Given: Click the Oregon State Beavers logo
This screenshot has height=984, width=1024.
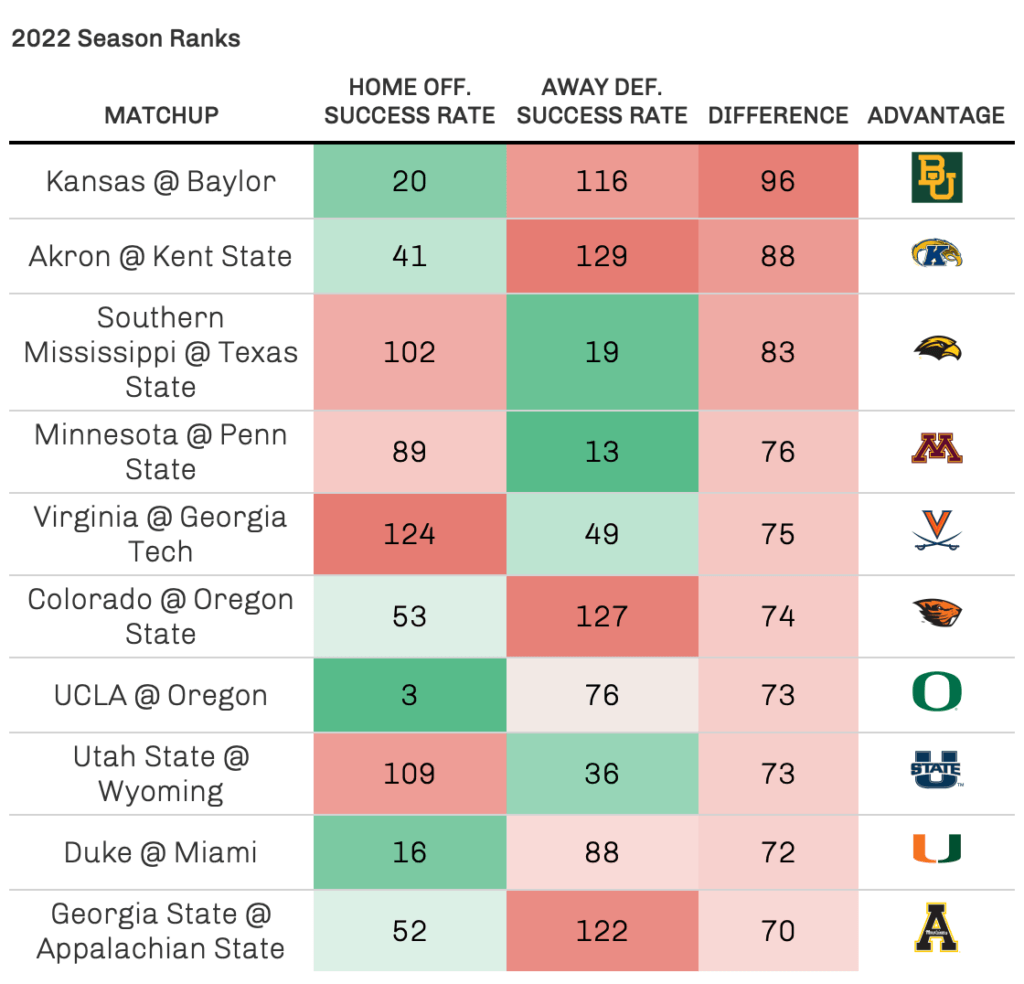Looking at the screenshot, I should (936, 614).
